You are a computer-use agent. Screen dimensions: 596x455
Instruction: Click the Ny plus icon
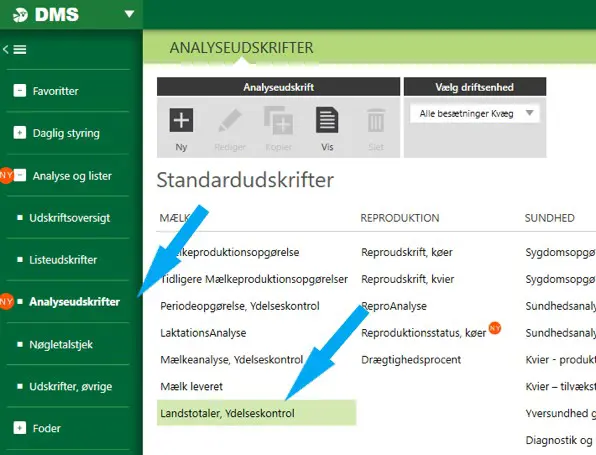pos(181,120)
